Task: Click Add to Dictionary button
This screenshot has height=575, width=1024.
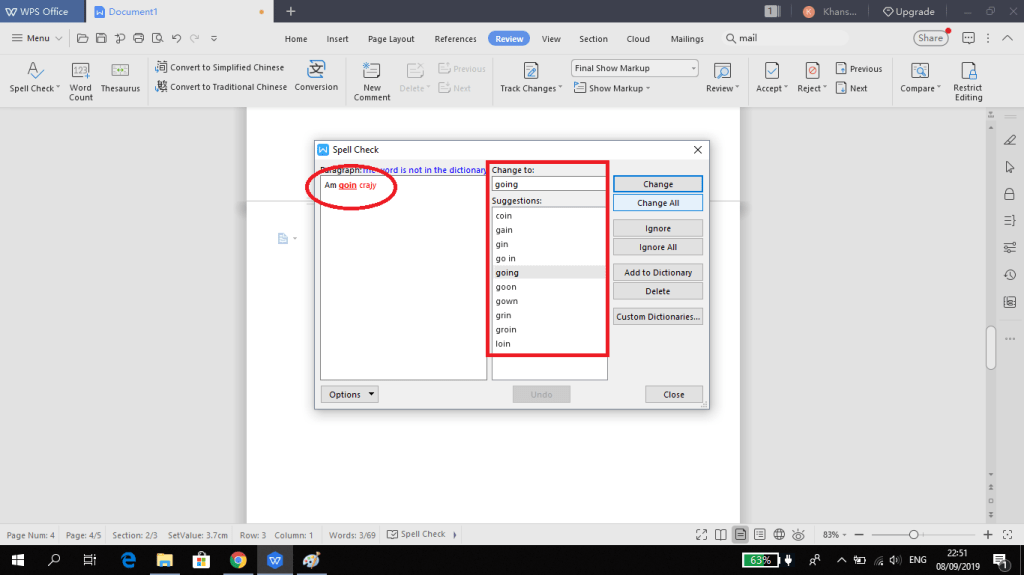Action: [x=657, y=272]
